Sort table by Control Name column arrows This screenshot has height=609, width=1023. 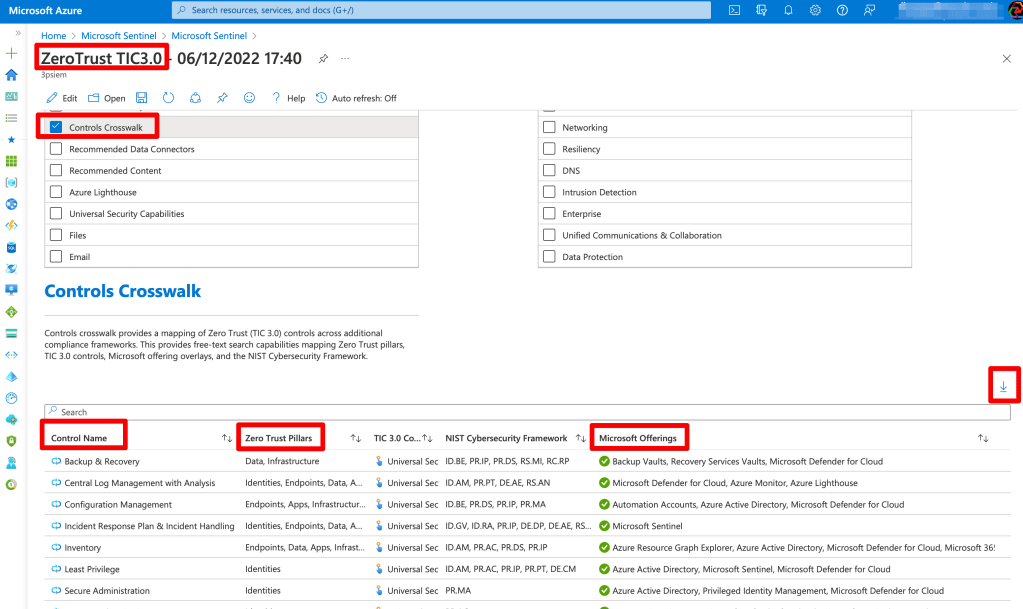coord(226,438)
